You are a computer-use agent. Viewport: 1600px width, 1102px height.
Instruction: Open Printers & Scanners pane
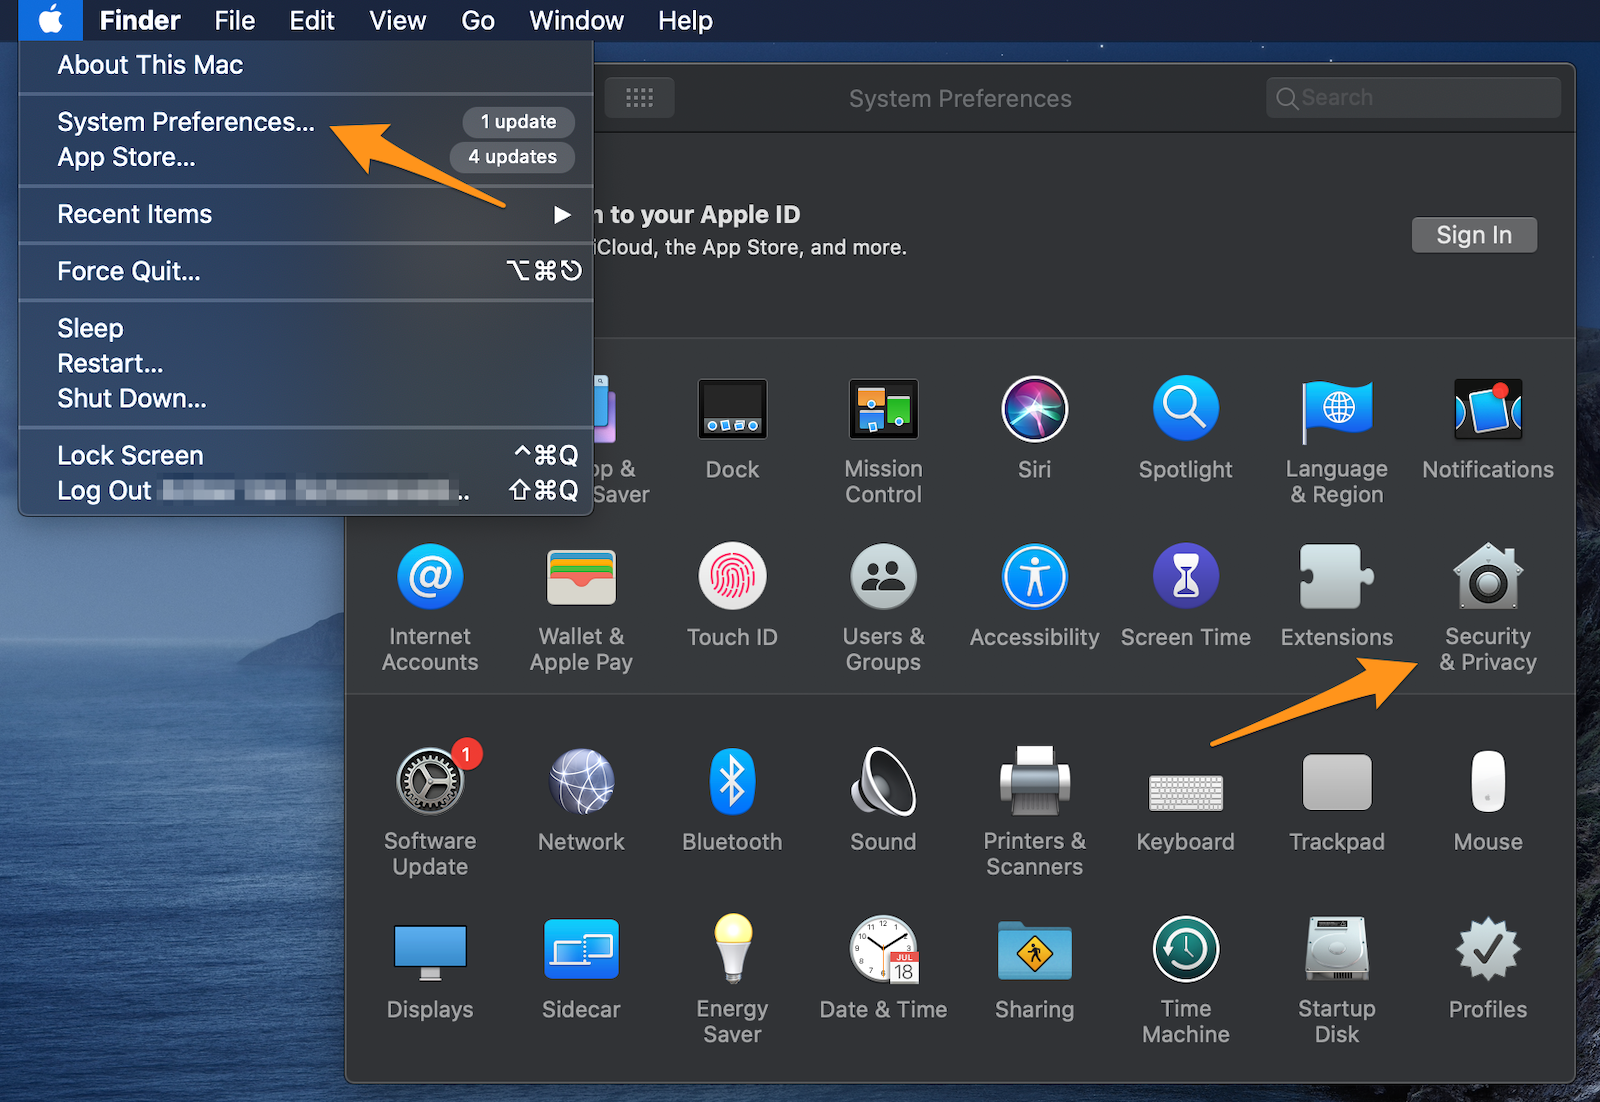[1034, 813]
